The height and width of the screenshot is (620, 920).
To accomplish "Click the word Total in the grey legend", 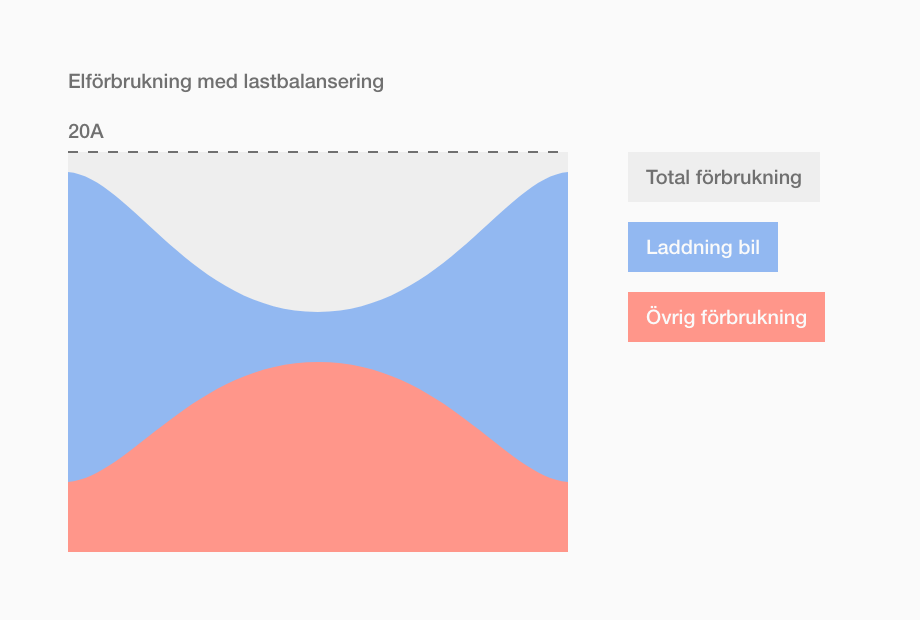I will click(x=668, y=177).
